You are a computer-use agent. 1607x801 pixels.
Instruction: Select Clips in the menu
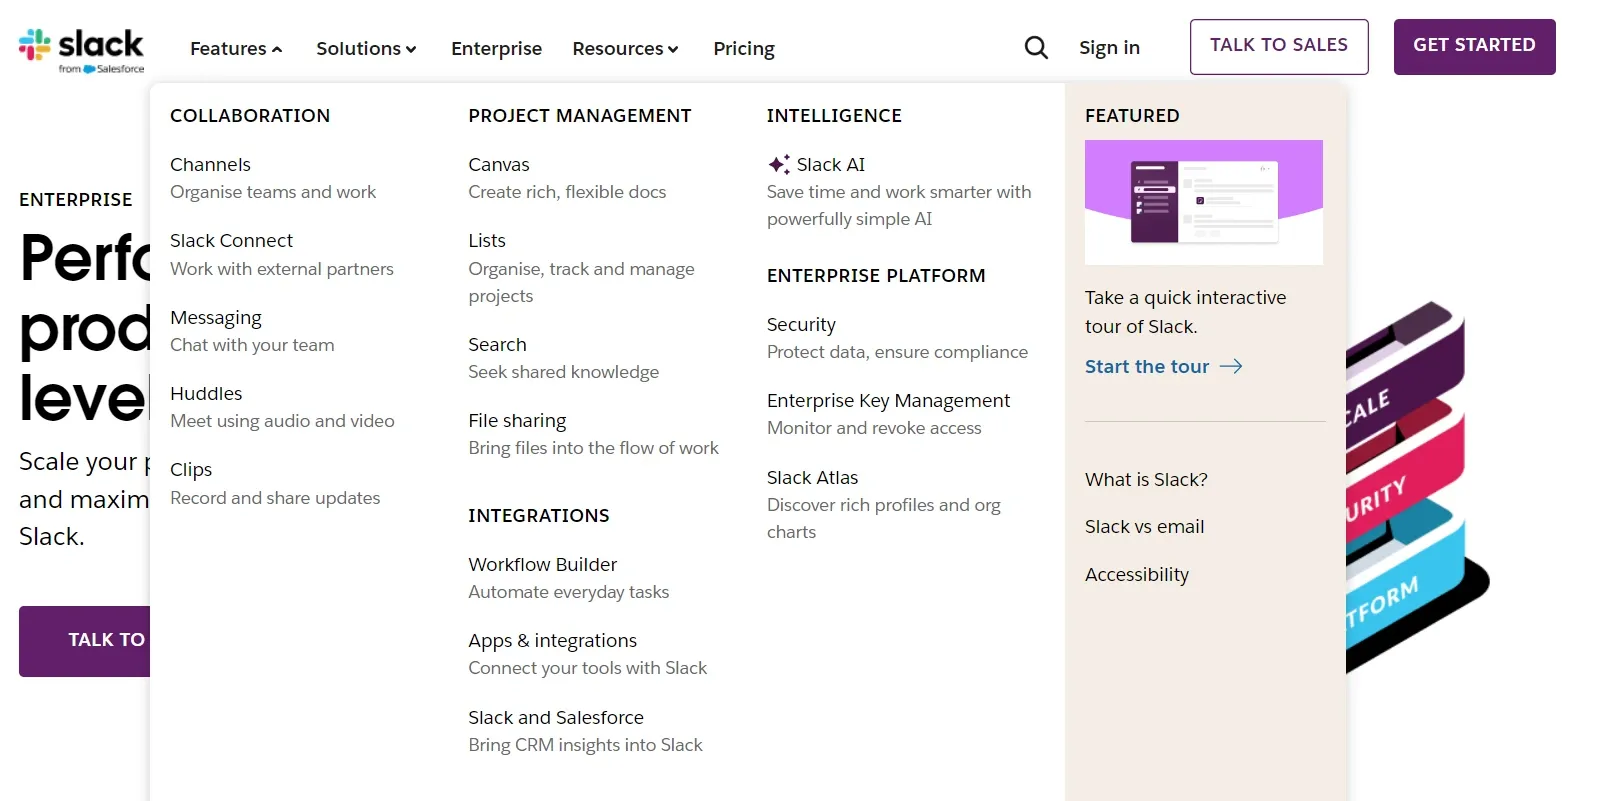click(191, 469)
